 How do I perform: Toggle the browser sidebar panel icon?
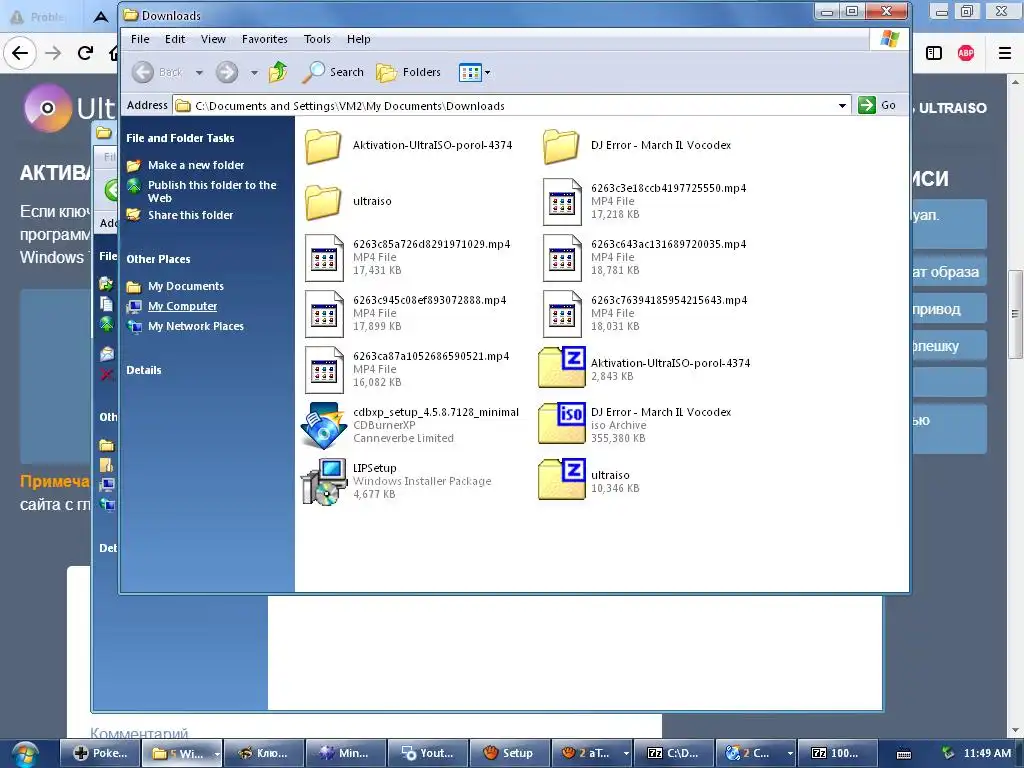point(934,53)
